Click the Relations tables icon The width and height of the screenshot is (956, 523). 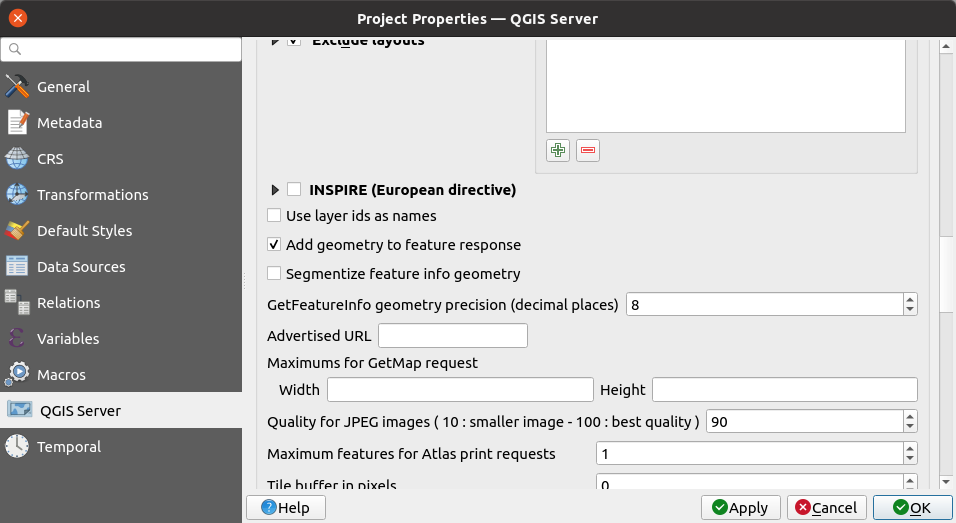[x=17, y=302]
